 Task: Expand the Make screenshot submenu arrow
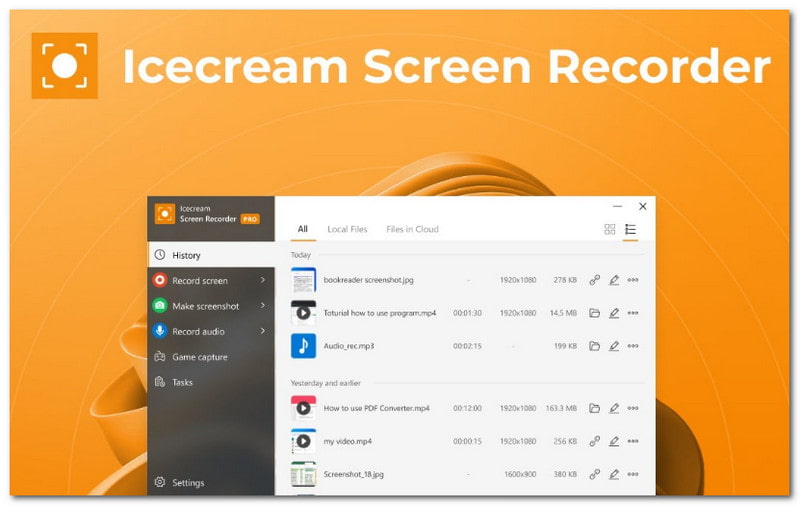(x=263, y=306)
